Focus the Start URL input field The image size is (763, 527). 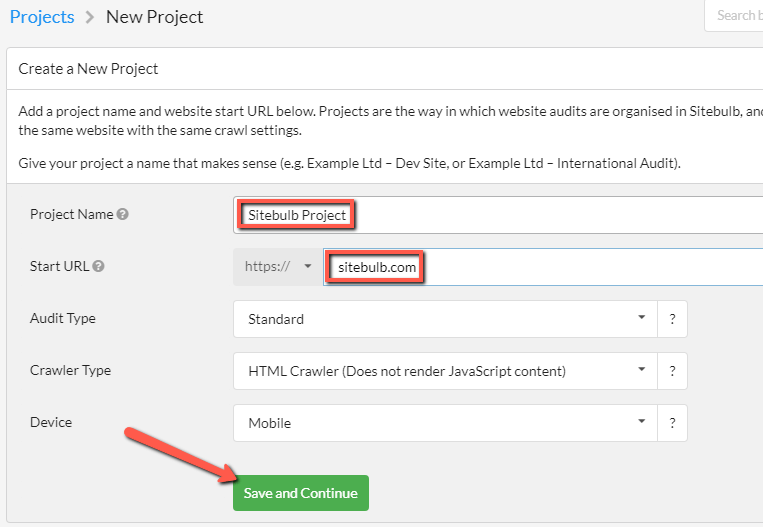point(543,267)
